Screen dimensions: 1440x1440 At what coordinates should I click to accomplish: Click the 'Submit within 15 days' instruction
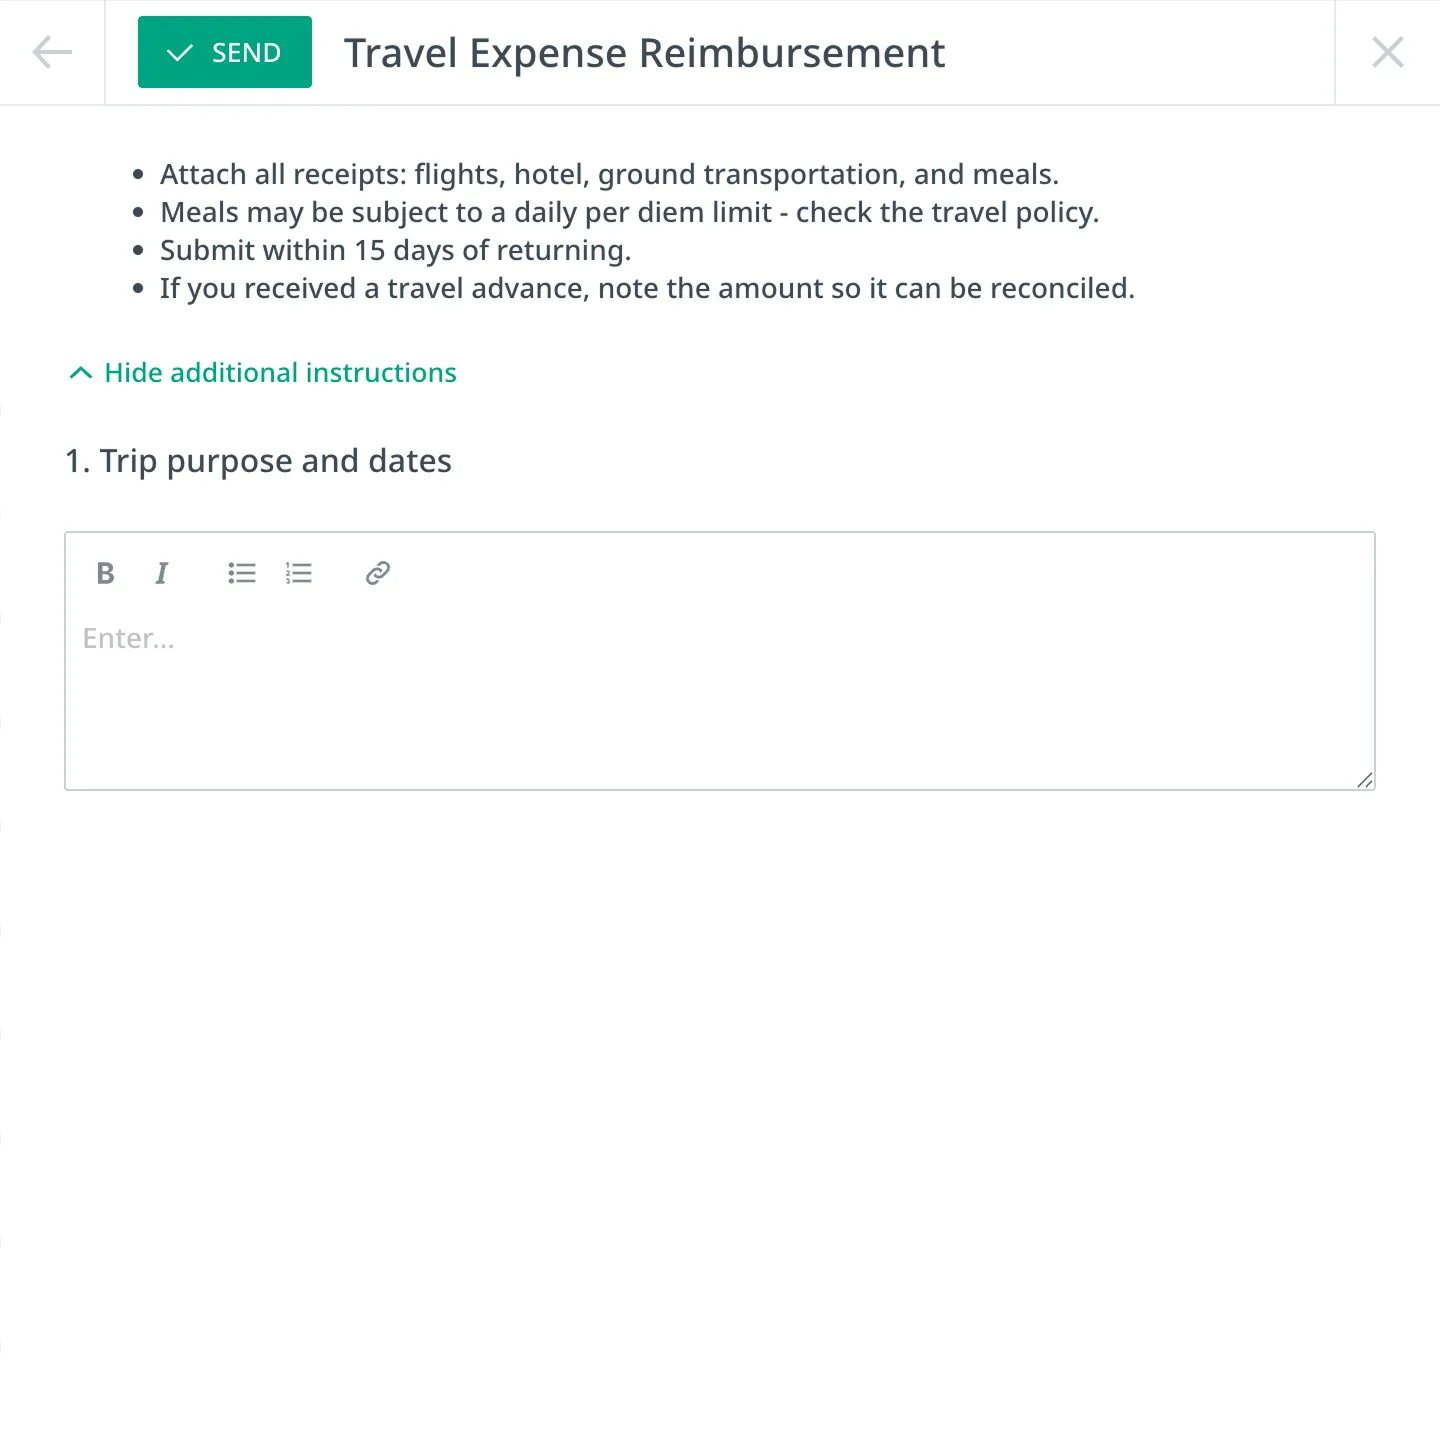pyautogui.click(x=395, y=250)
